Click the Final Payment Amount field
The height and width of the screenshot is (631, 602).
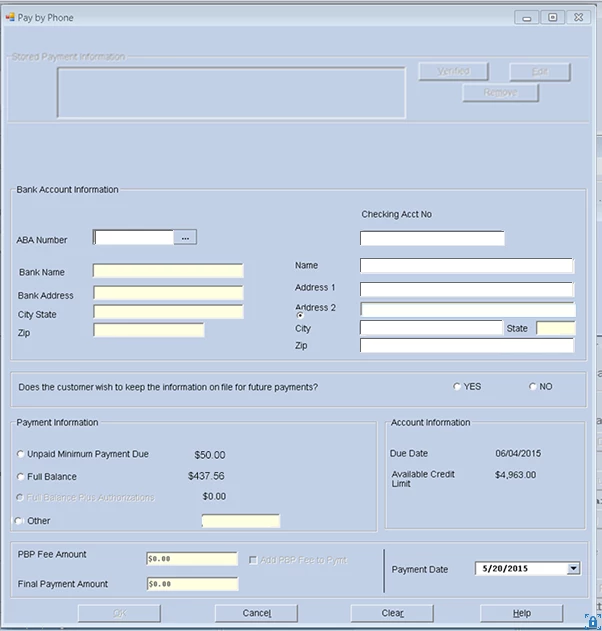(192, 584)
